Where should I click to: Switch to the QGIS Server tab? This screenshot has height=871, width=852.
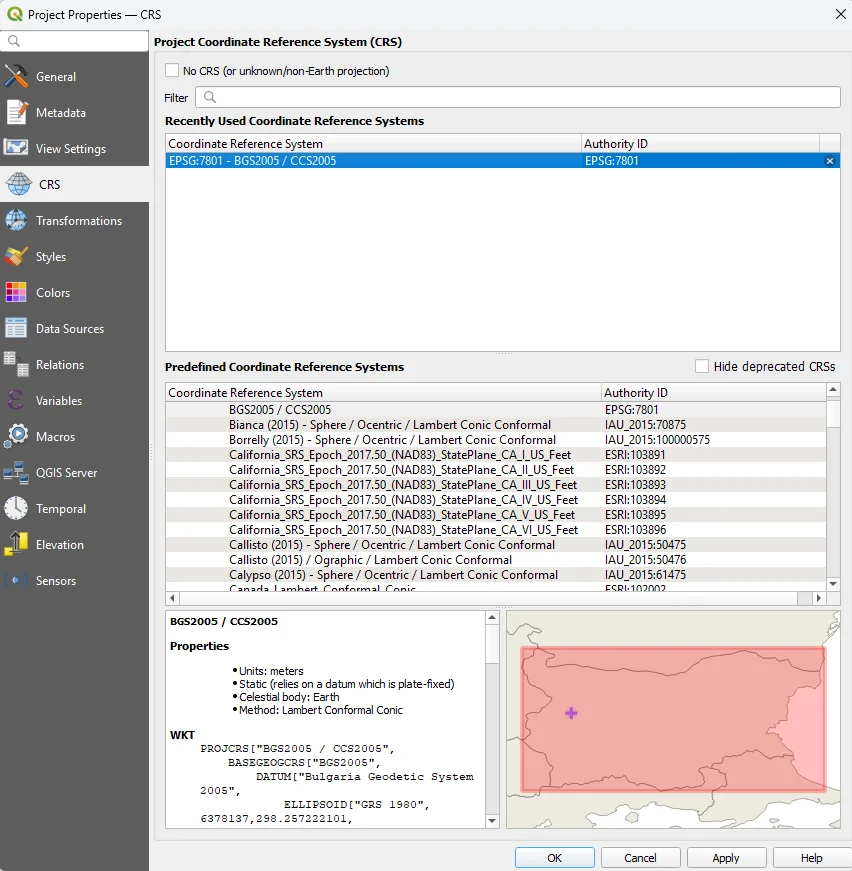pos(66,473)
